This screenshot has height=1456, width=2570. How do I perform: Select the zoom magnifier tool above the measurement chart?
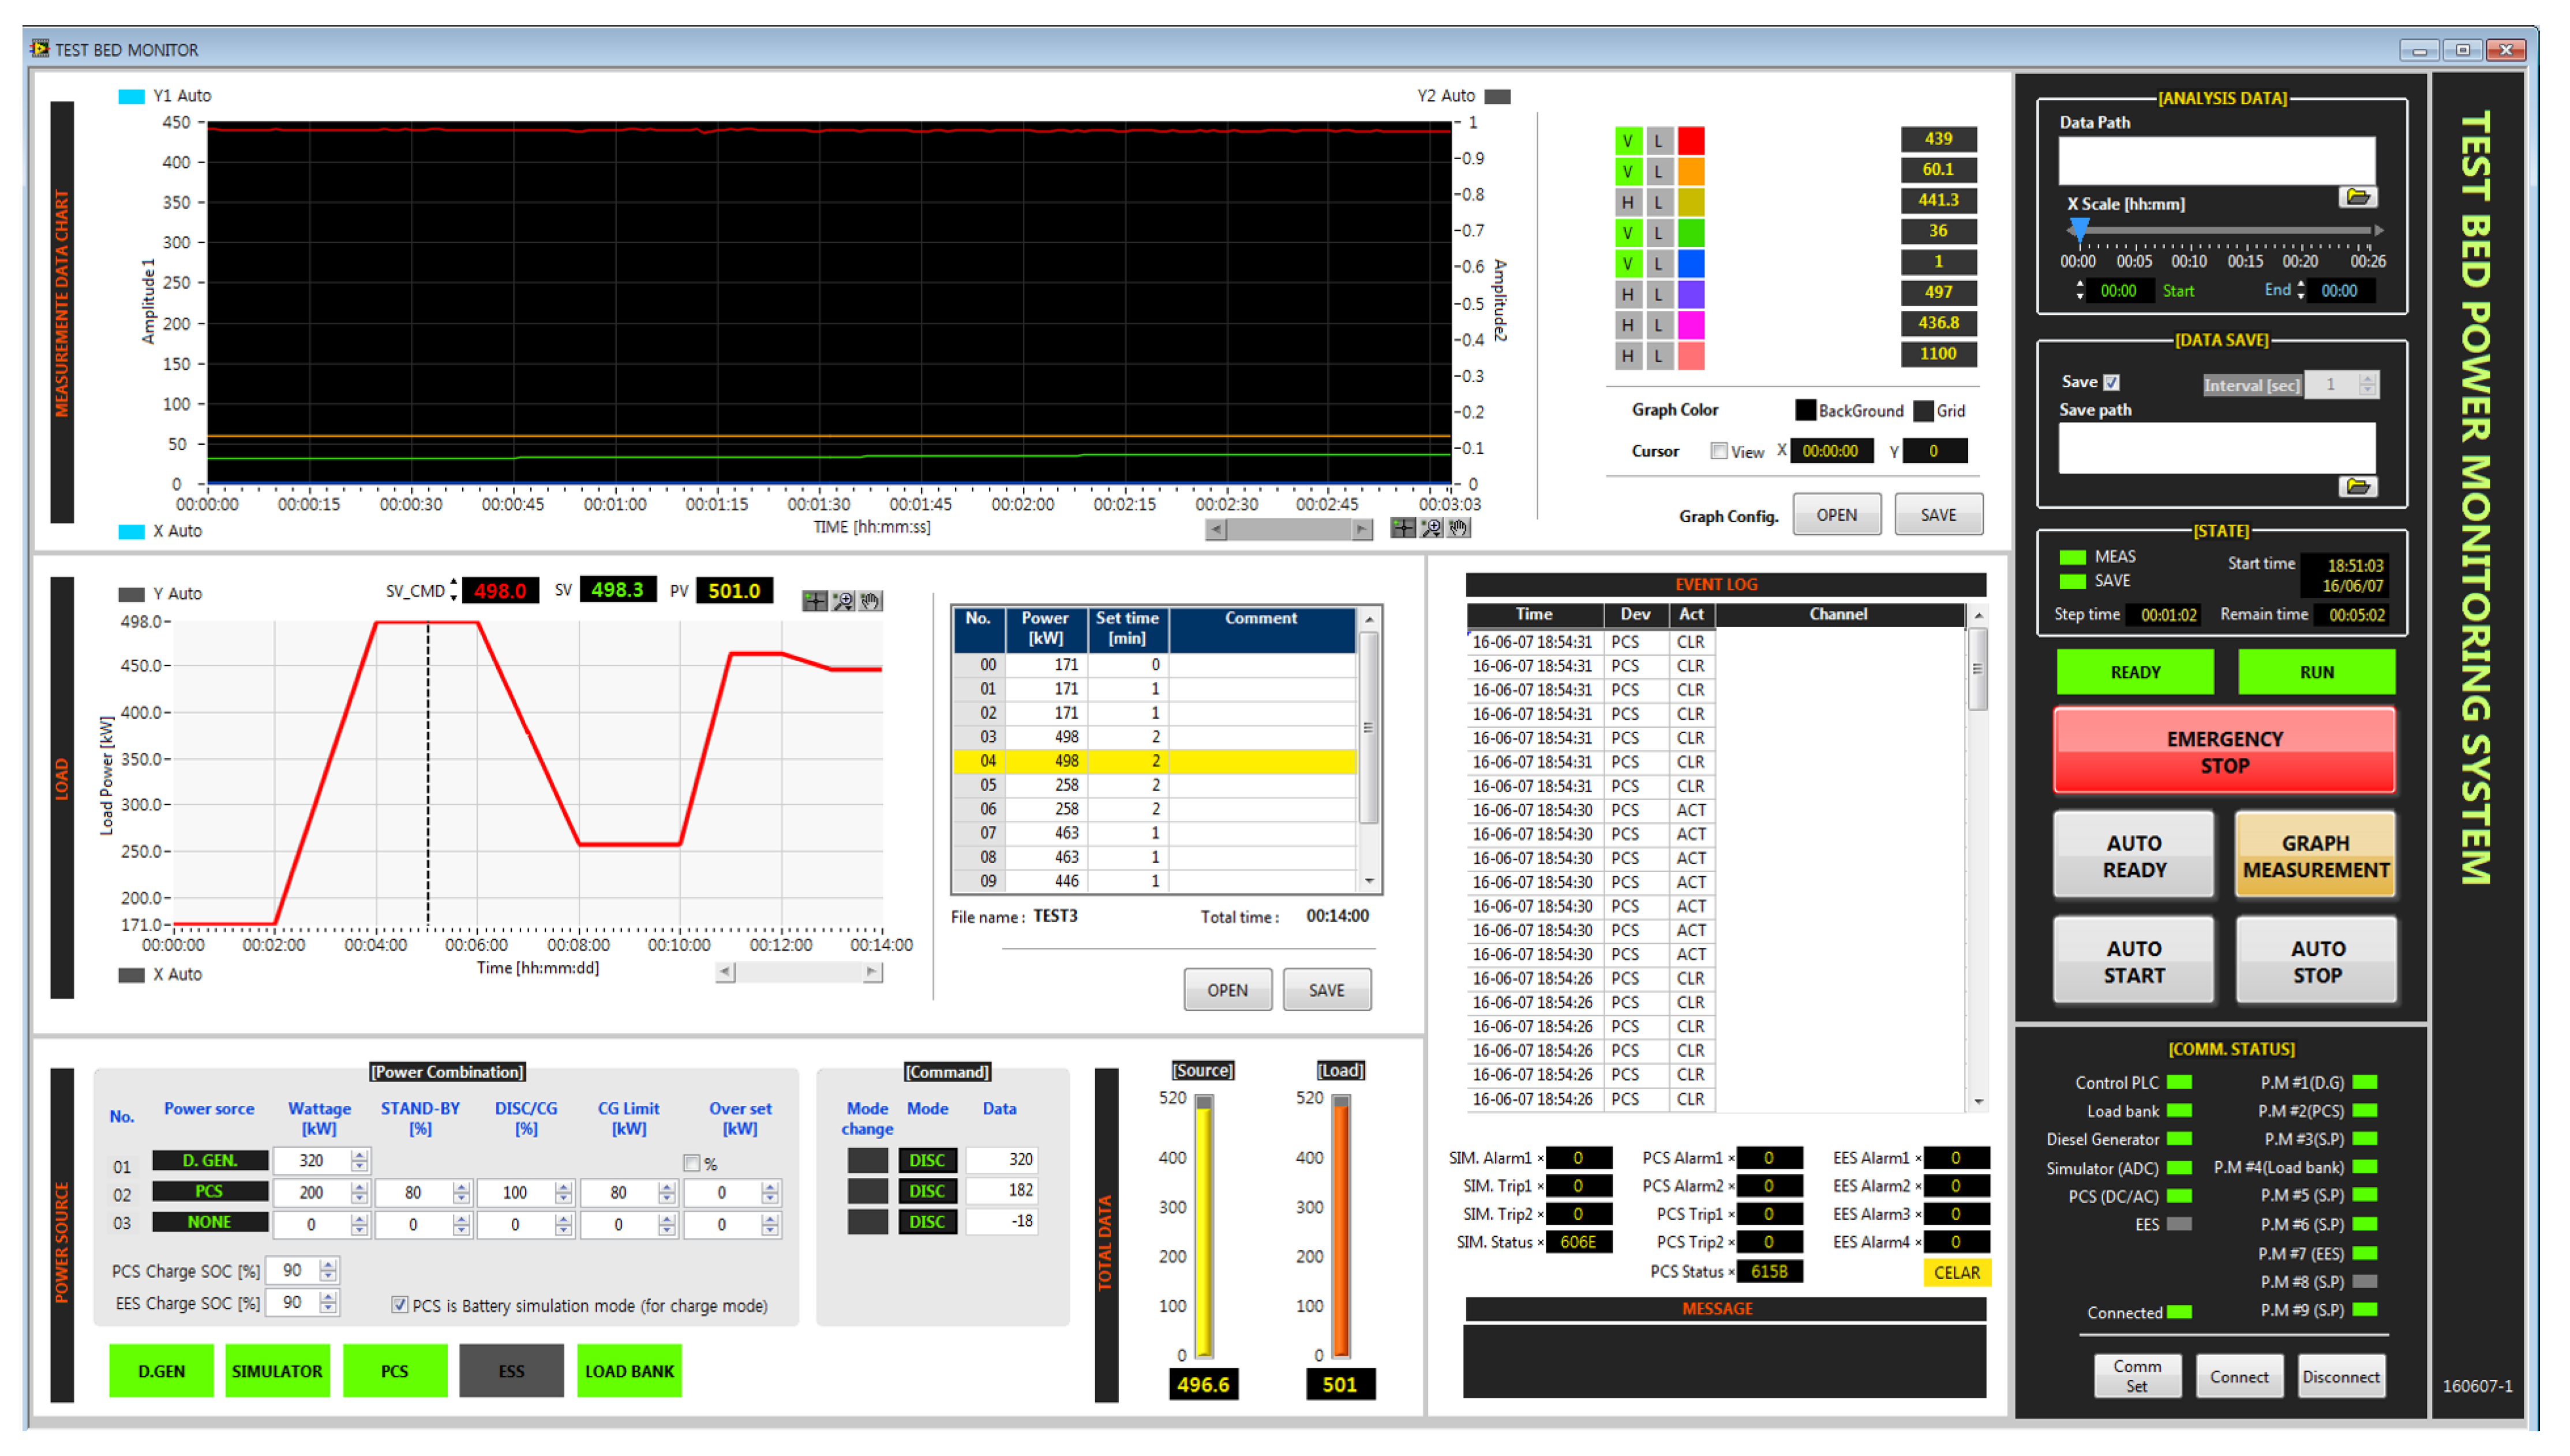1431,528
